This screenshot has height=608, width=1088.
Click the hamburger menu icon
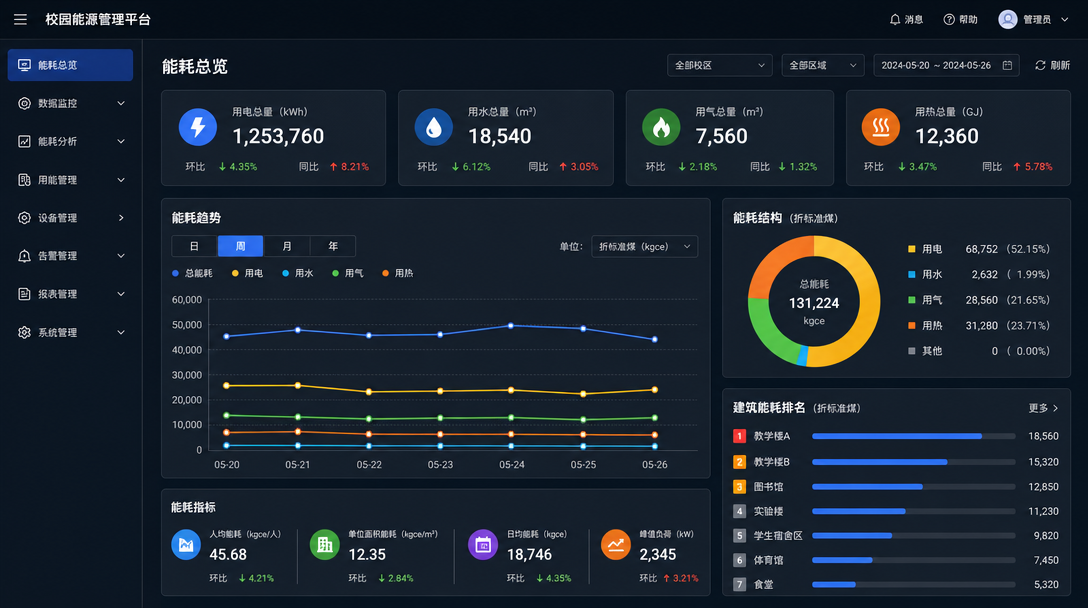pos(20,19)
